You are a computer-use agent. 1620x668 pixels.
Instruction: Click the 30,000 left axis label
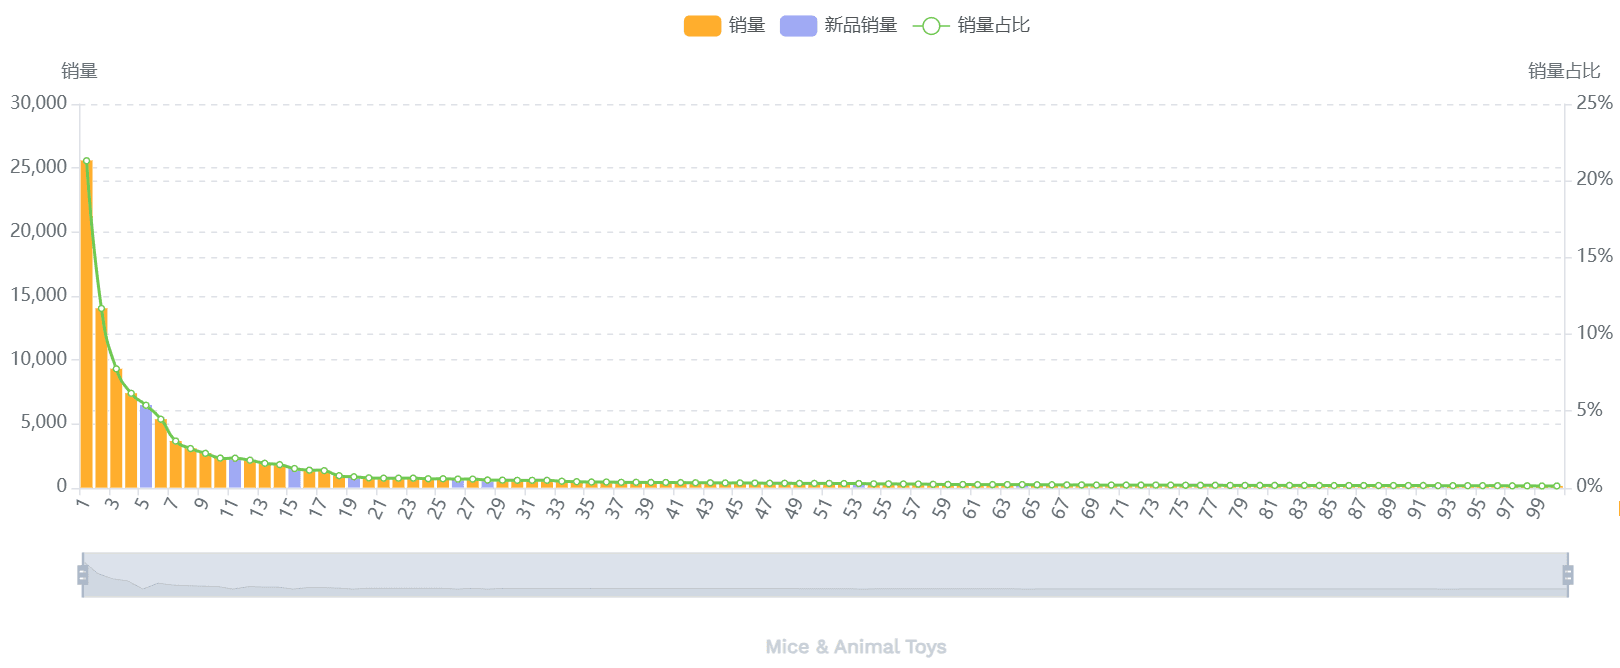click(39, 103)
